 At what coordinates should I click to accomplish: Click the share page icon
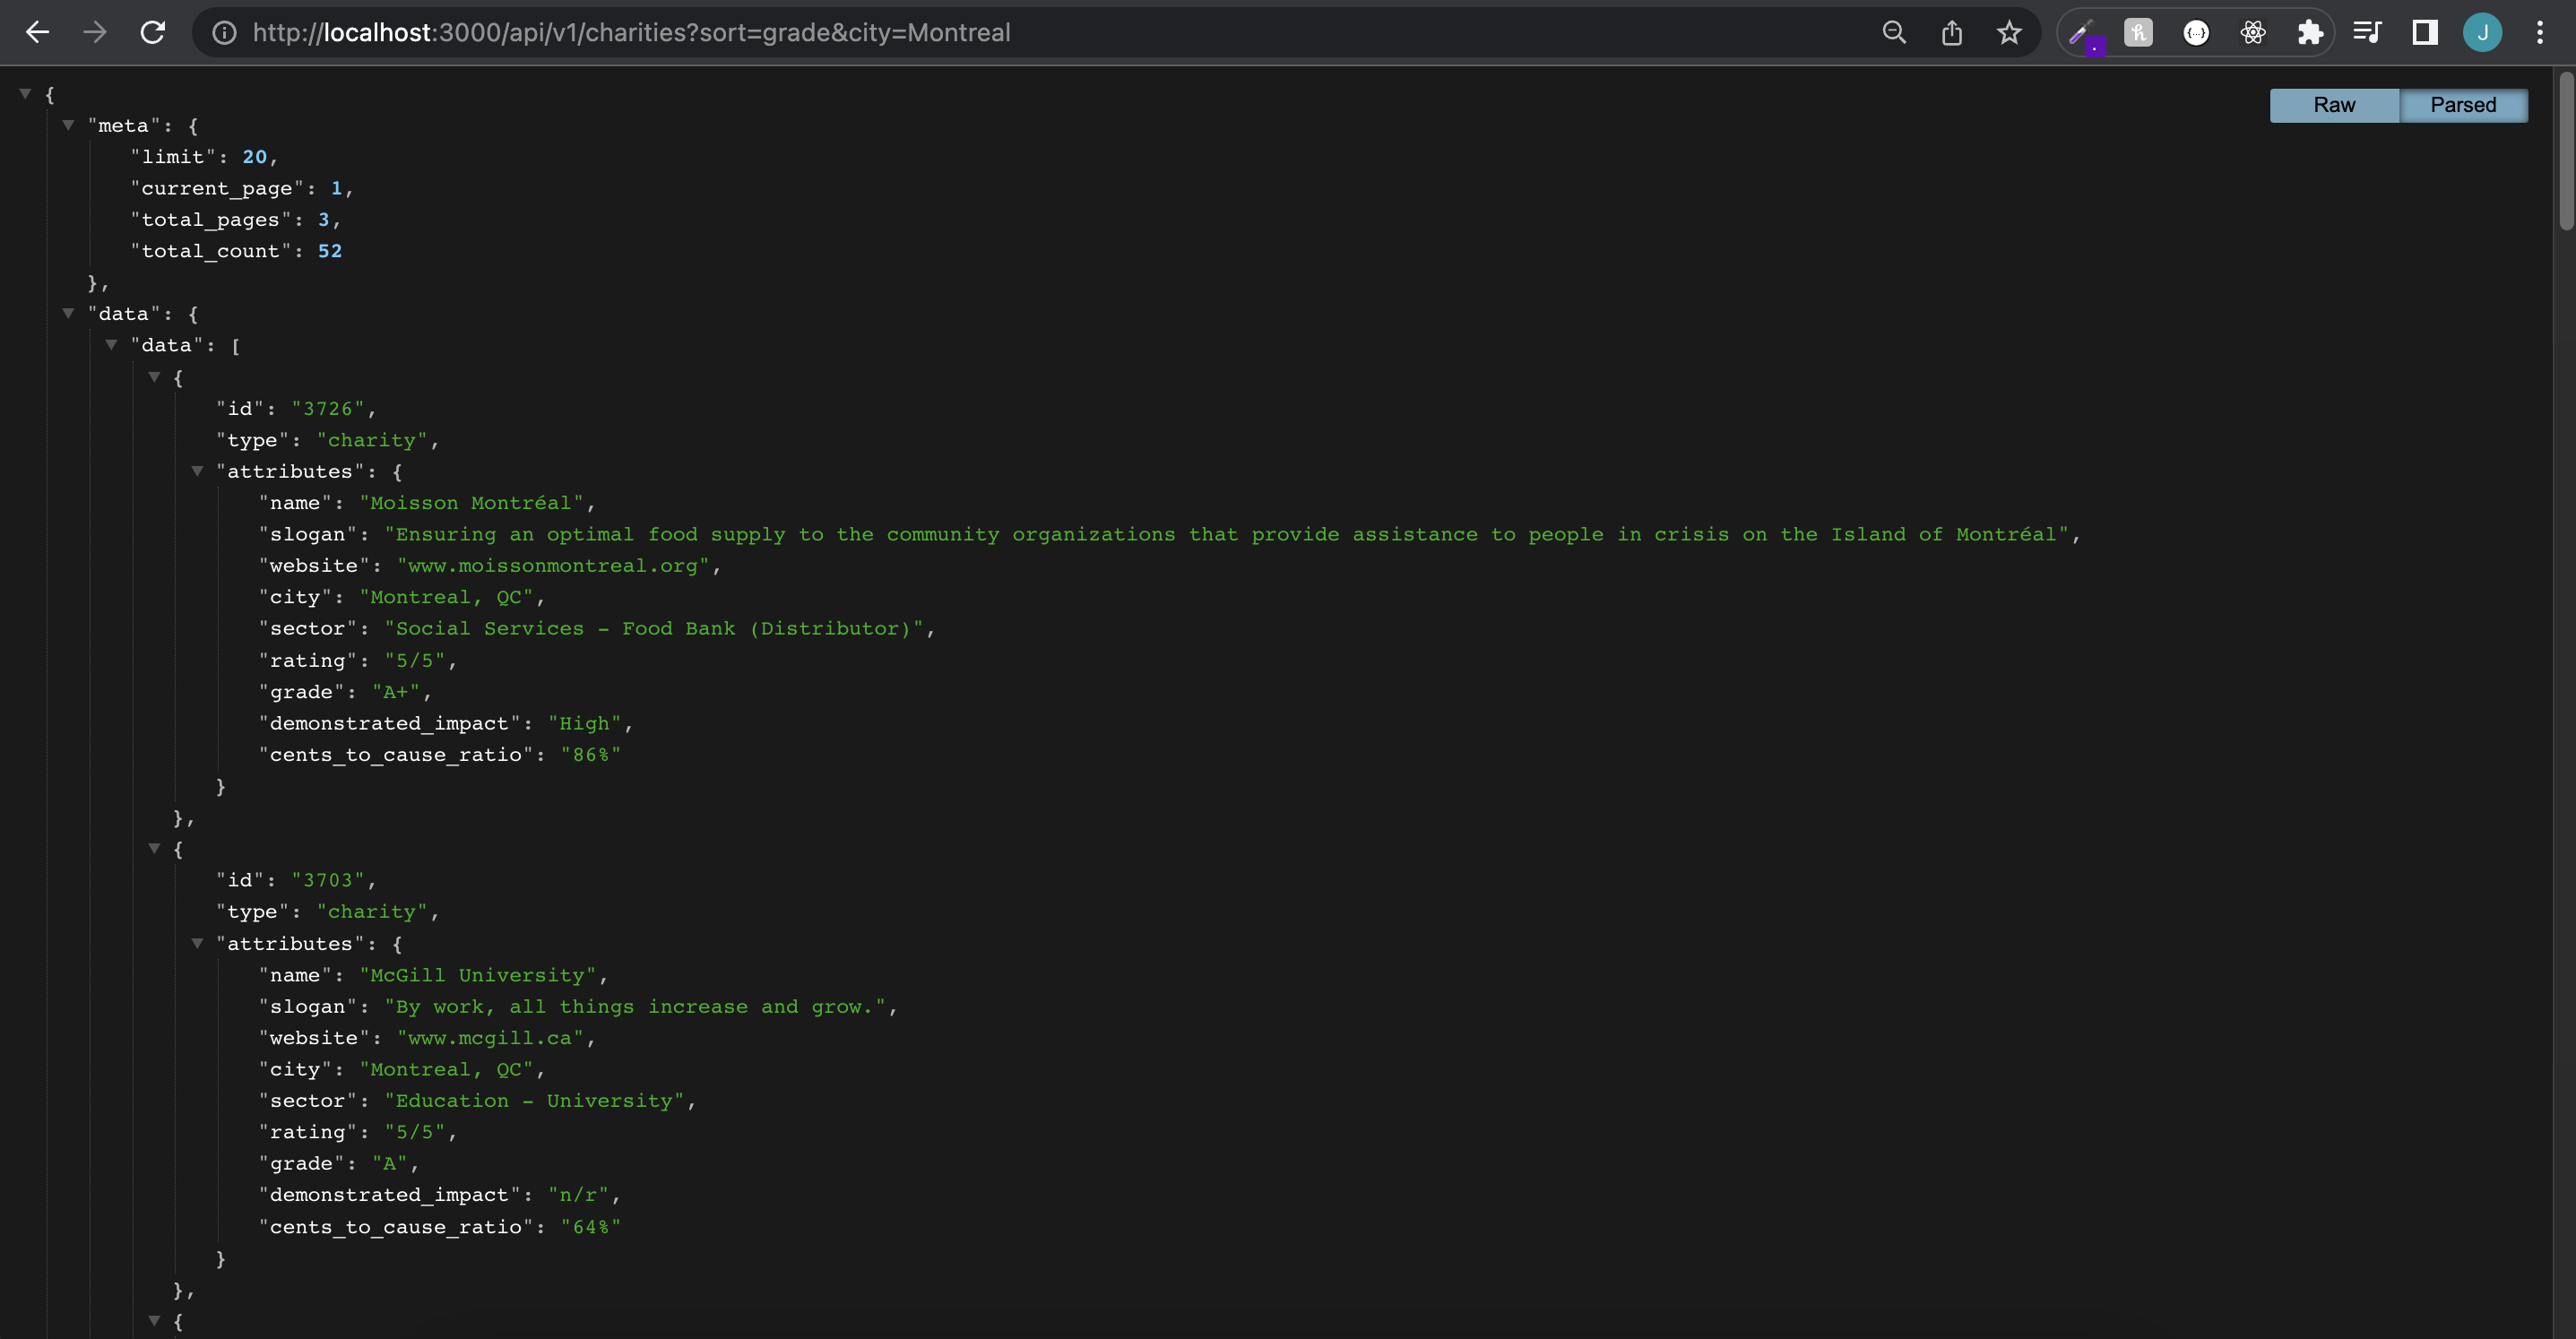coord(1951,32)
